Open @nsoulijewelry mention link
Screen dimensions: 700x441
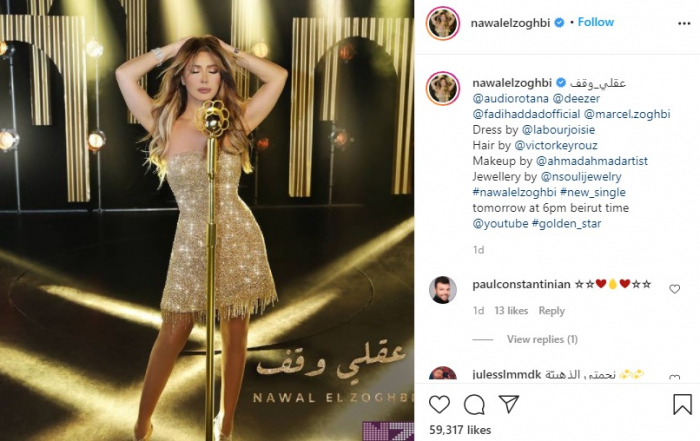click(581, 177)
